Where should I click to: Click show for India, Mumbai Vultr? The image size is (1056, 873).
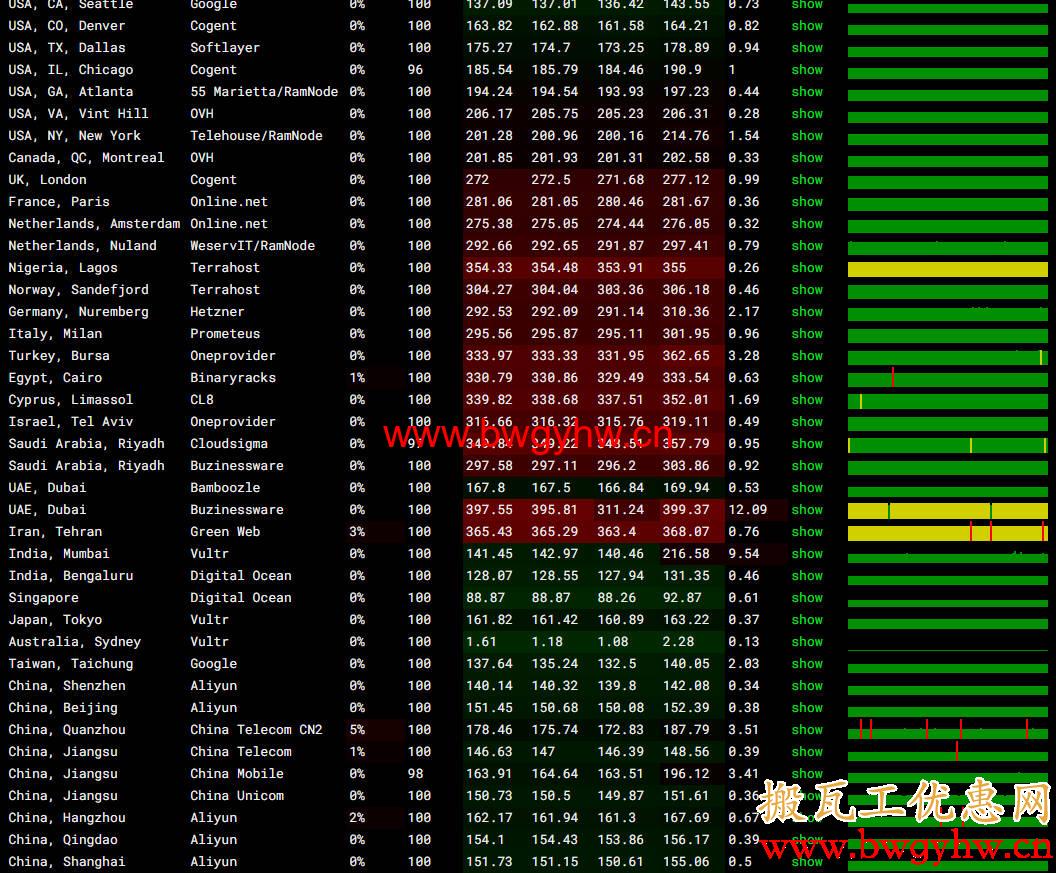pyautogui.click(x=807, y=554)
